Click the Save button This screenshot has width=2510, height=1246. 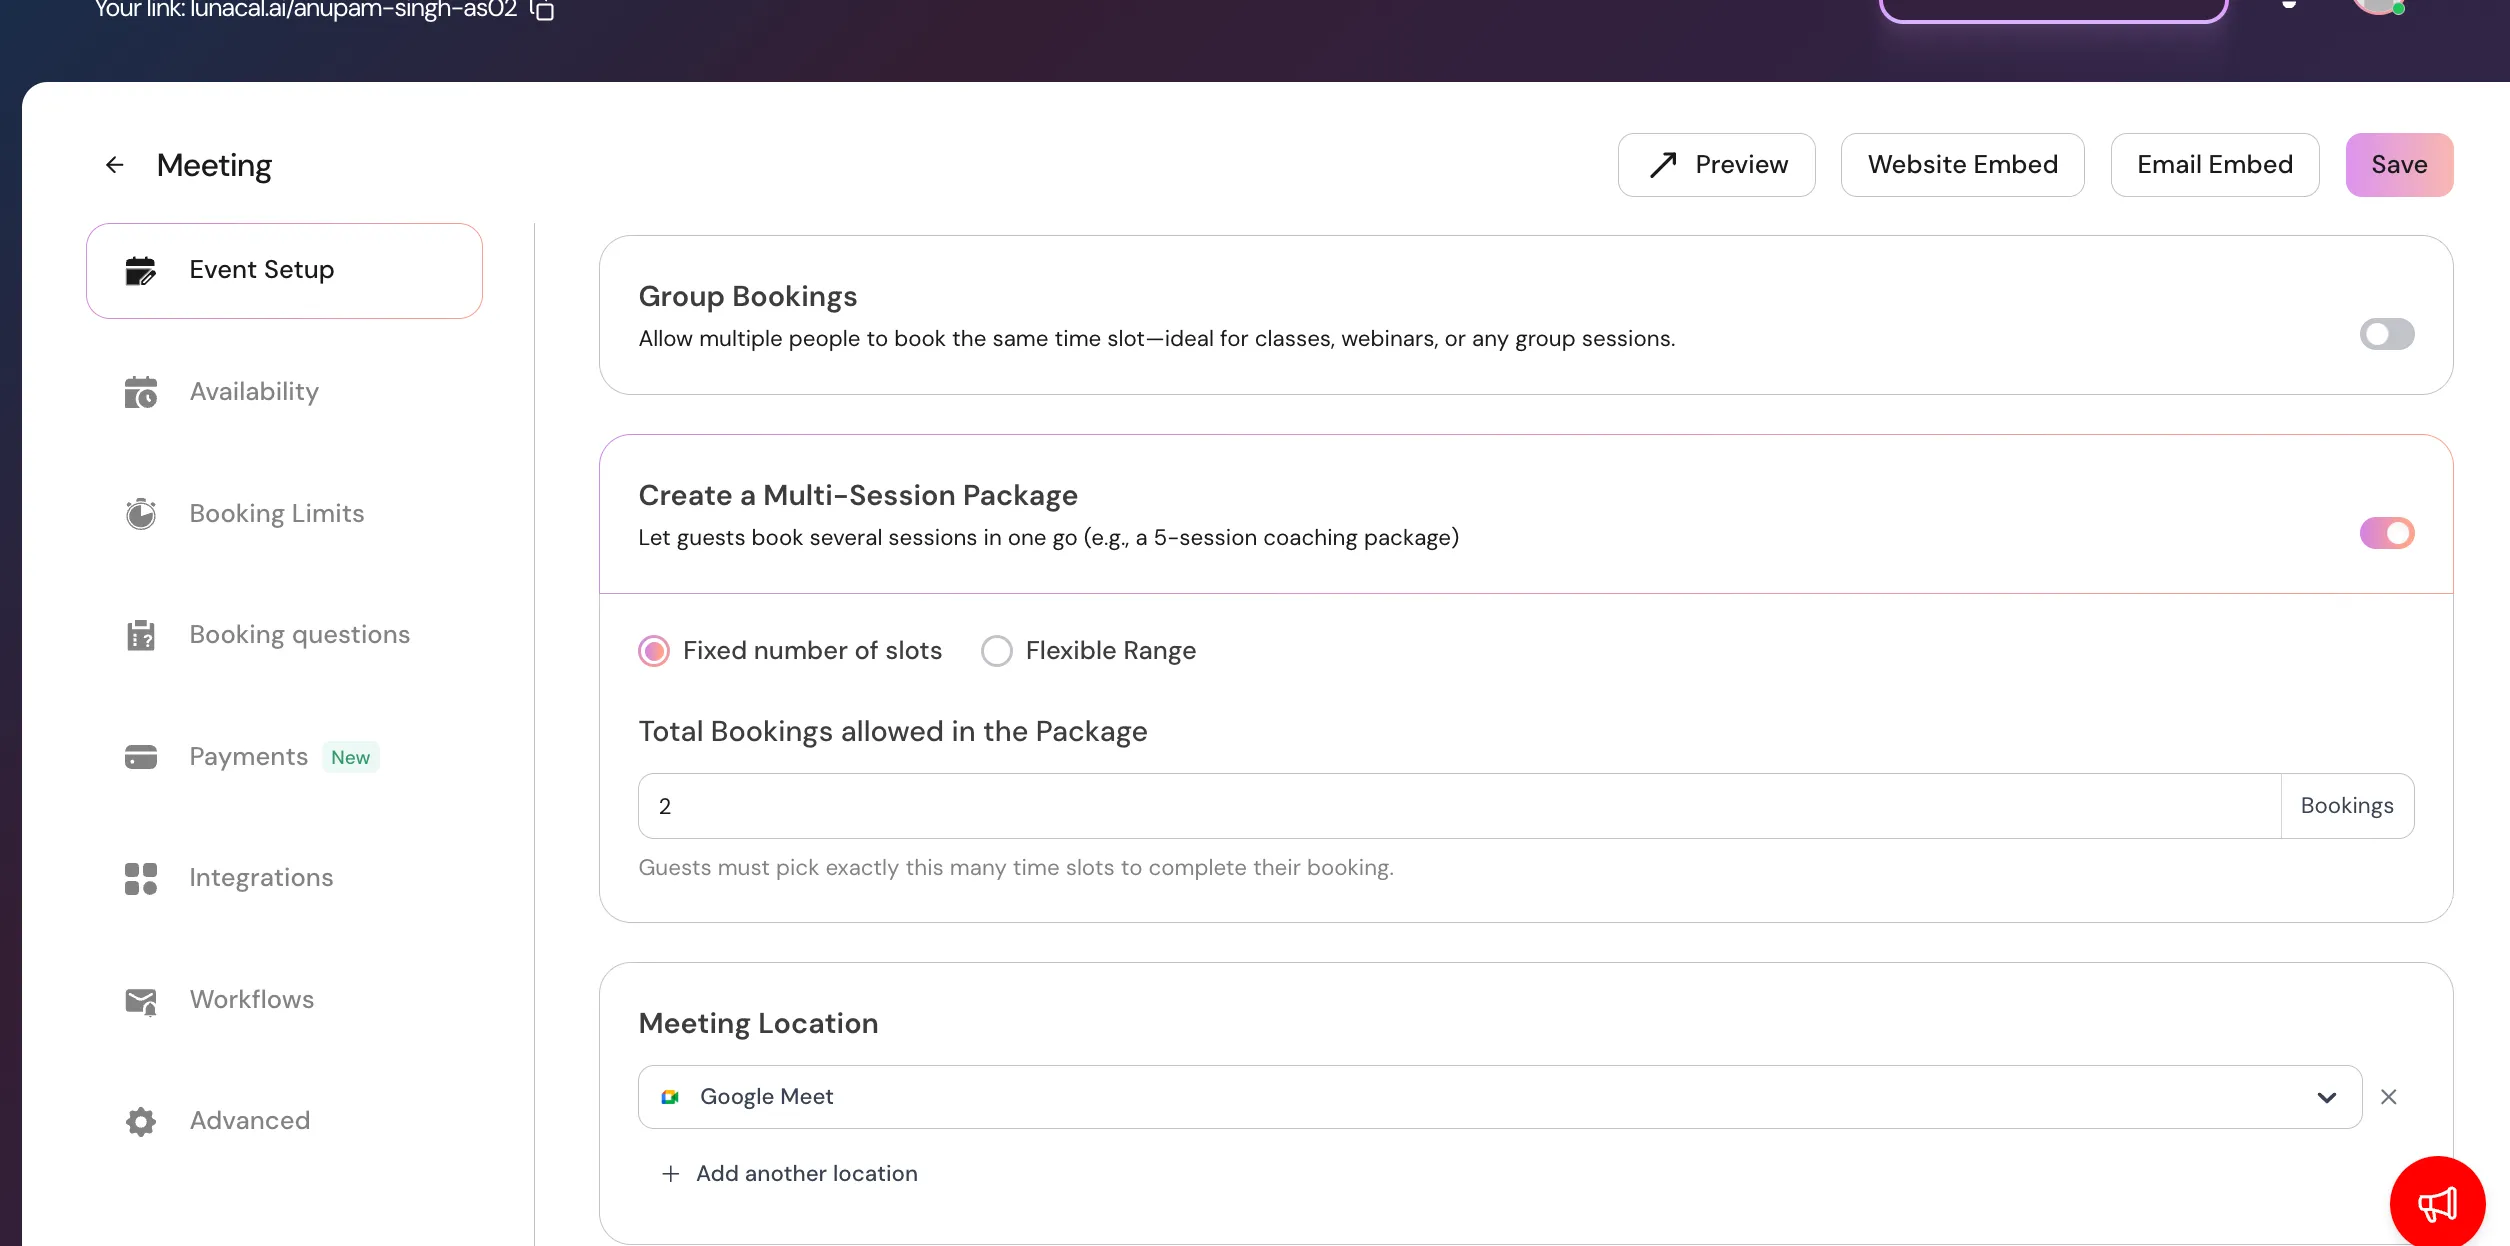click(2398, 165)
